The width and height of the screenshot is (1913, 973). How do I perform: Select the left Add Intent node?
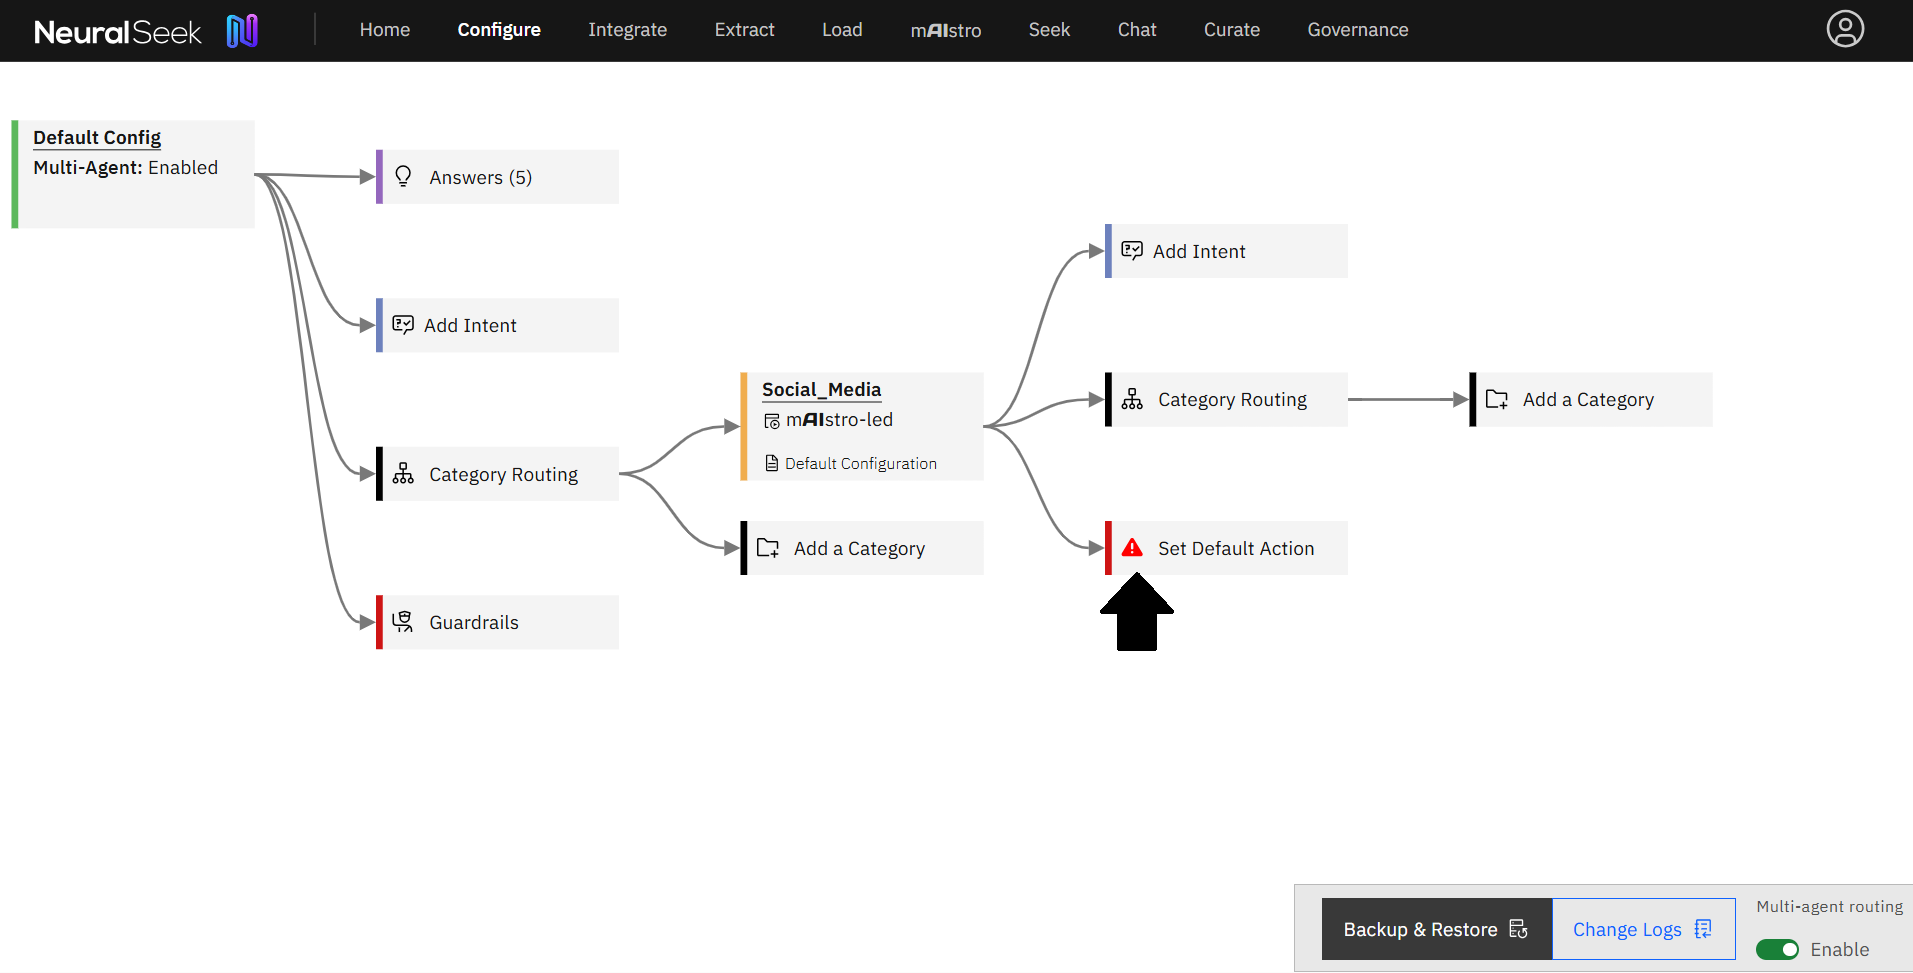pos(470,325)
